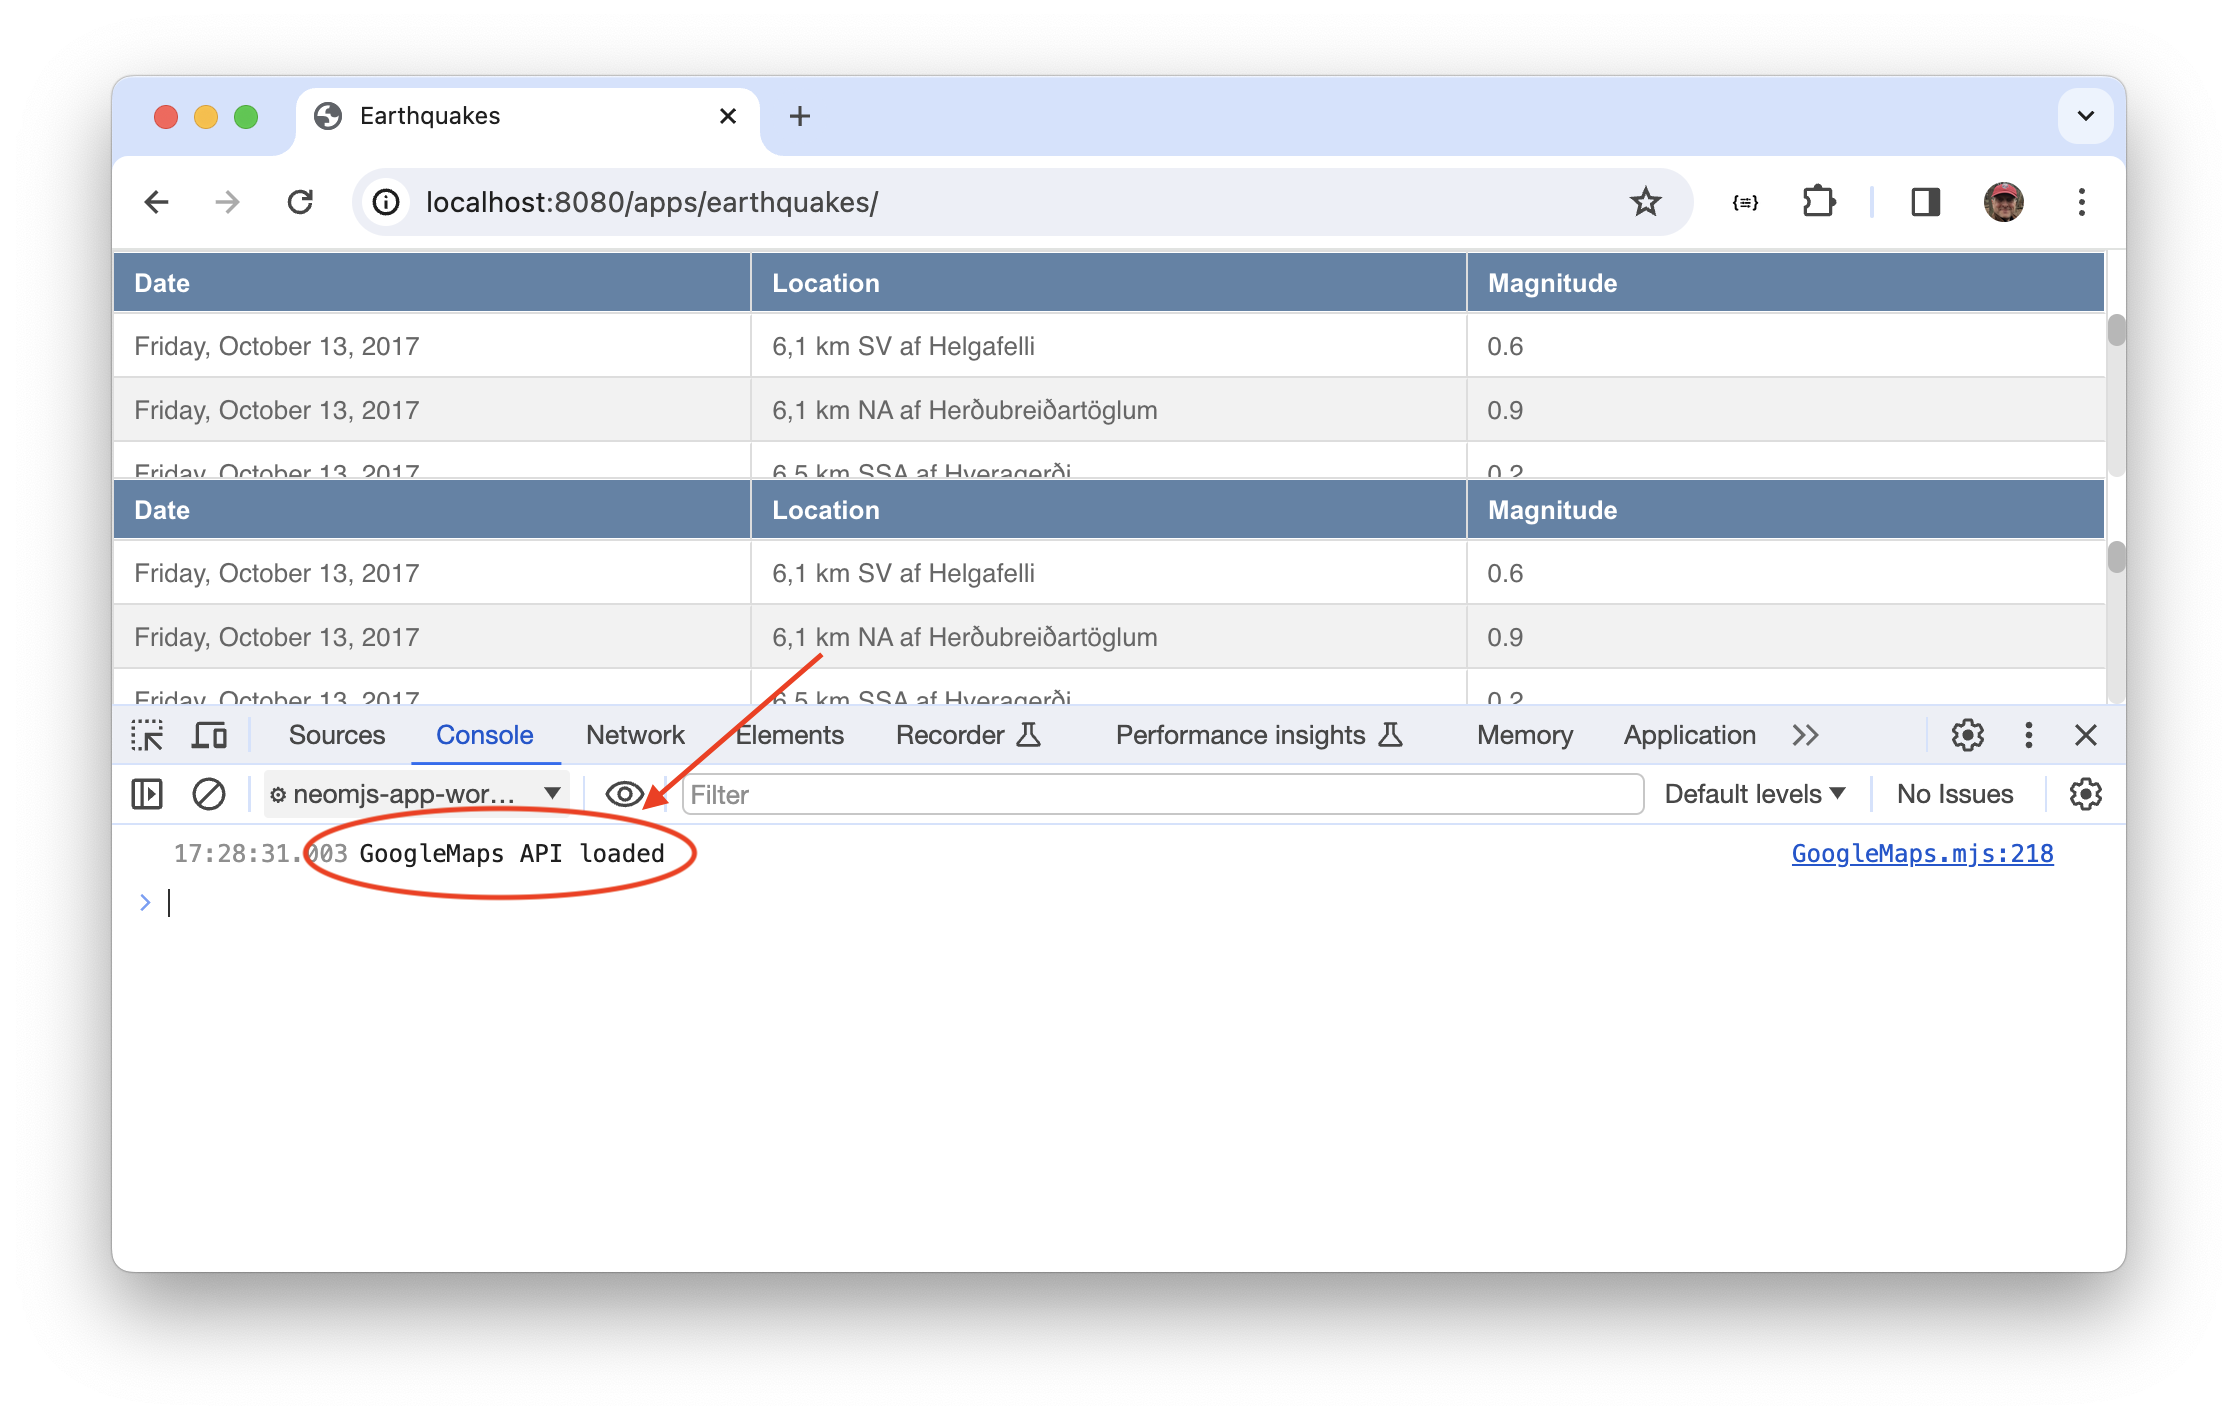Click the No Issues button

(x=1954, y=795)
